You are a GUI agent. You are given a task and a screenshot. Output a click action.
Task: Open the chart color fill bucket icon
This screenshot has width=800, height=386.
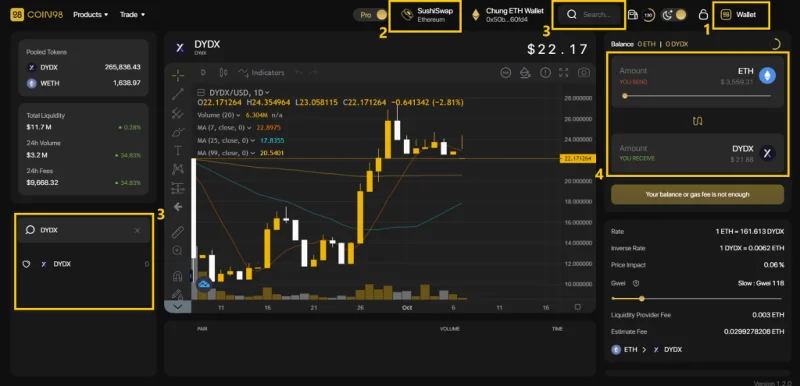[525, 73]
